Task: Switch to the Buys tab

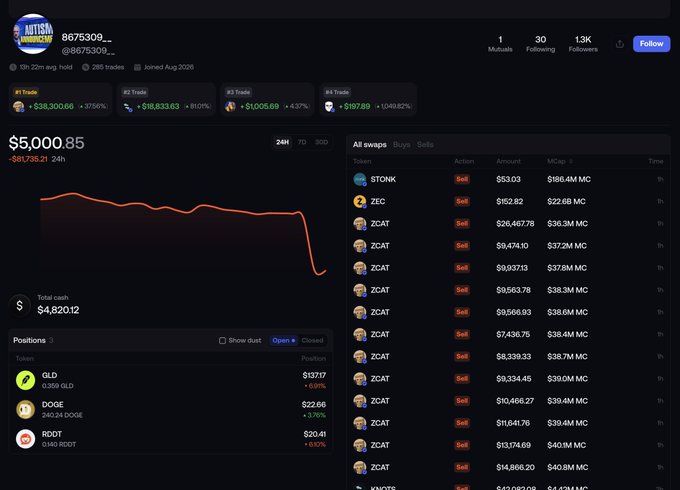Action: point(402,144)
